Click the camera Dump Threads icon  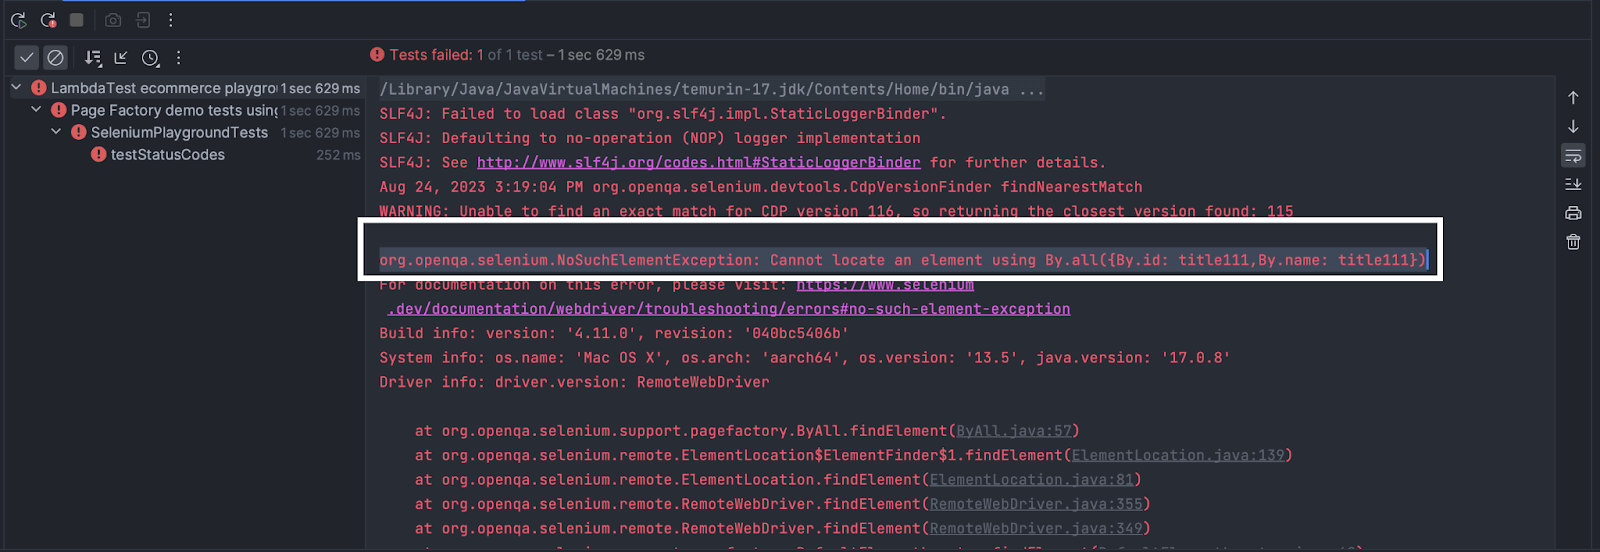[x=113, y=20]
